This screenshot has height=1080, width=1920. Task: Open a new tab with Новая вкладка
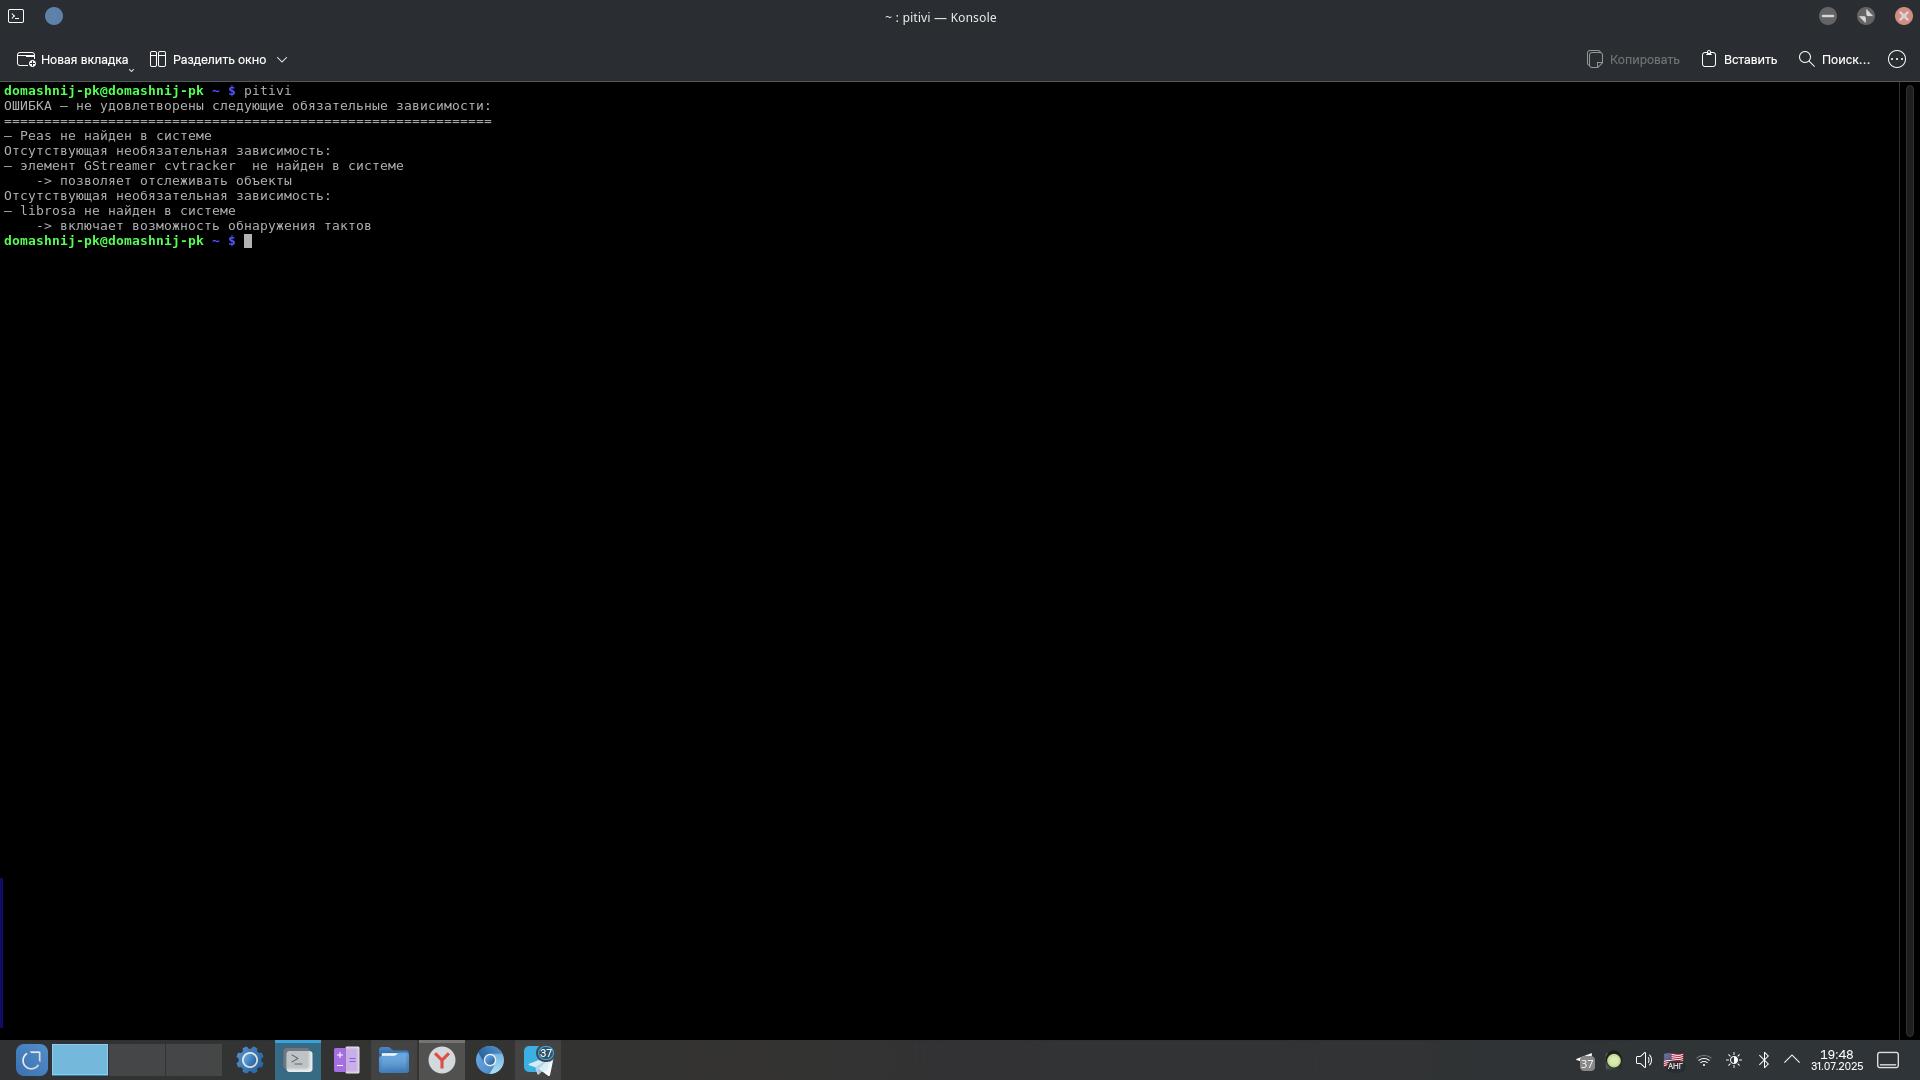coord(73,60)
